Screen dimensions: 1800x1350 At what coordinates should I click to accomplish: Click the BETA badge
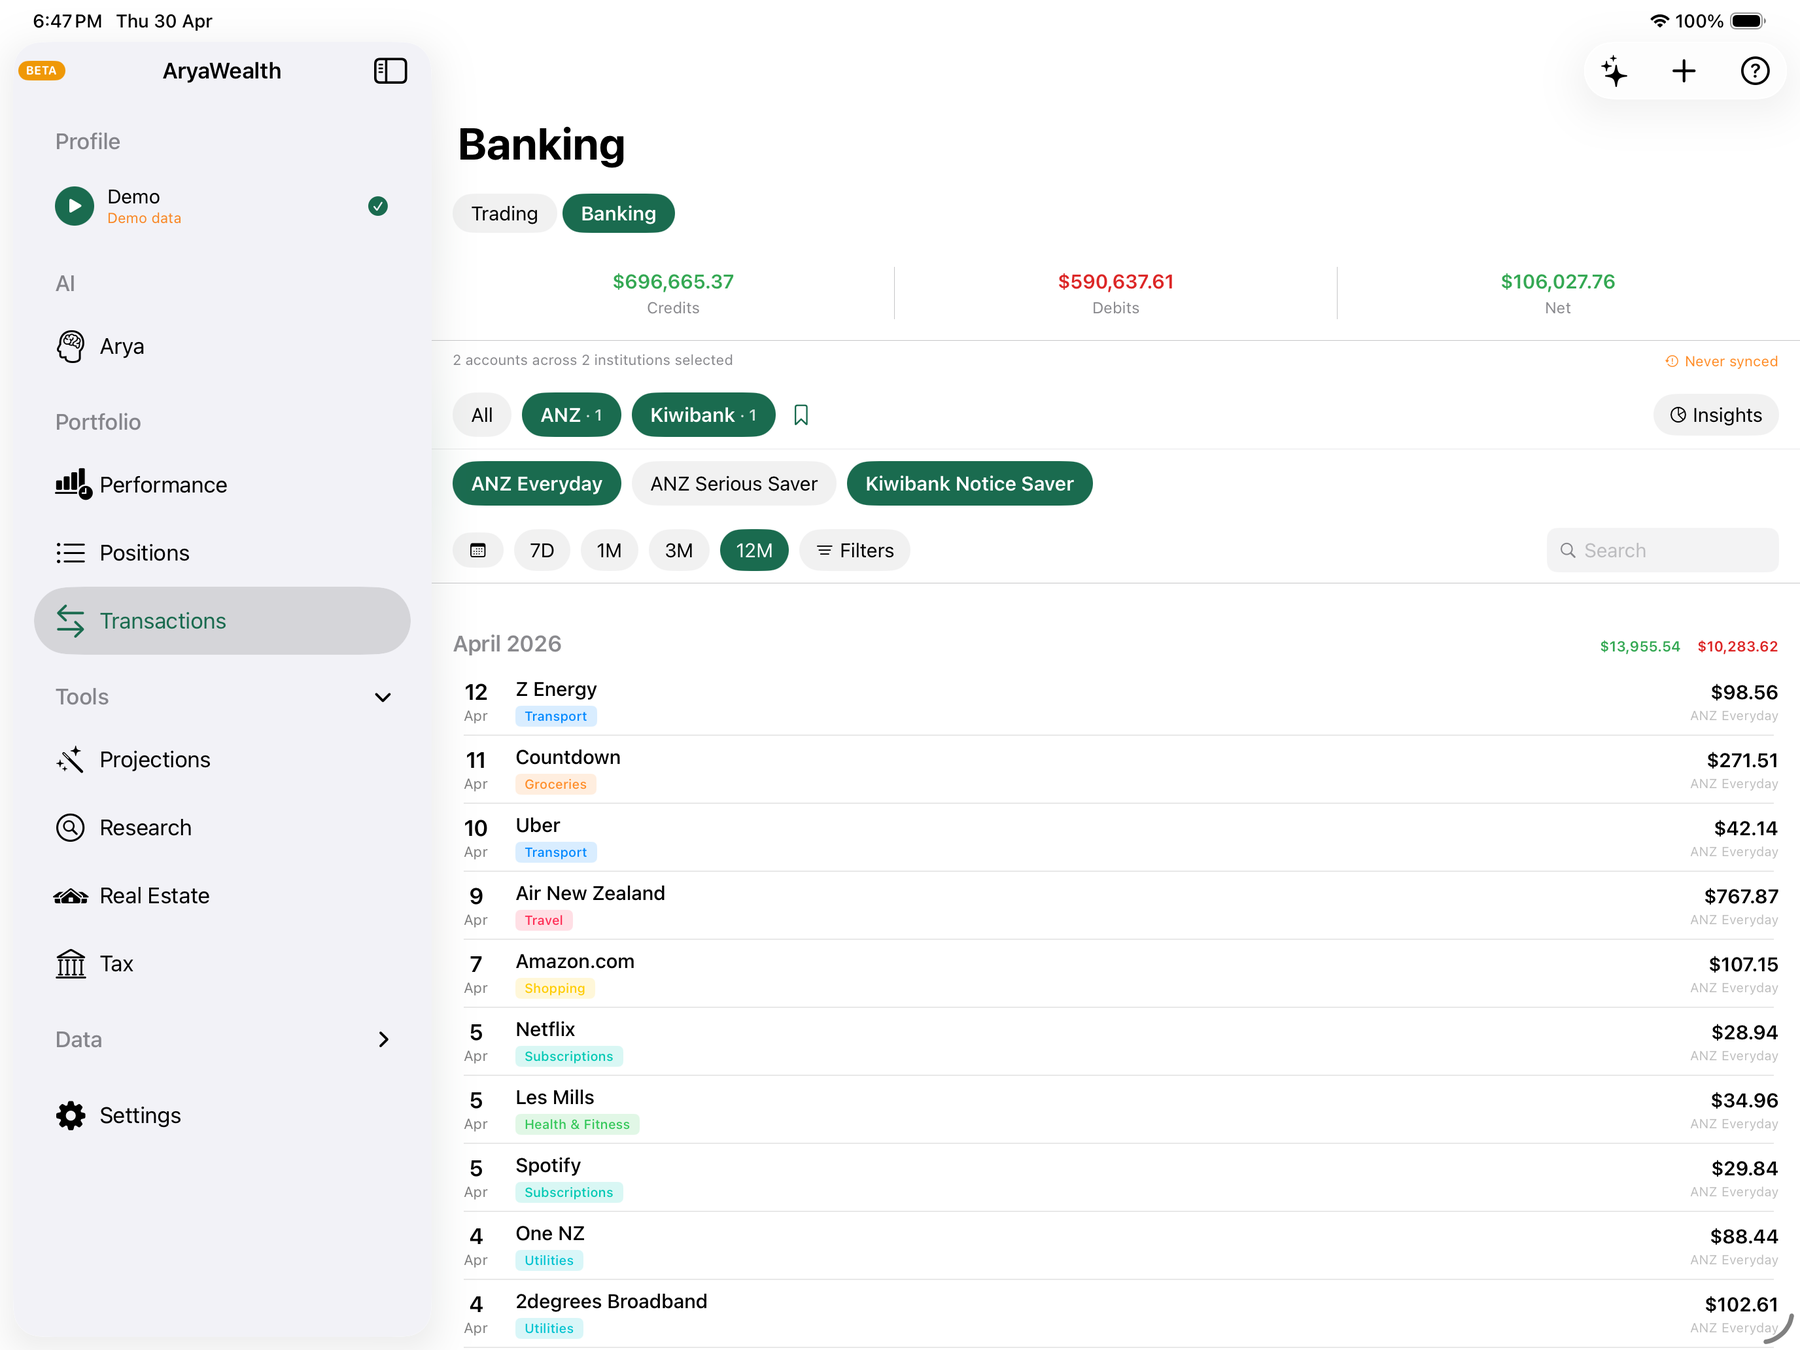click(x=41, y=70)
